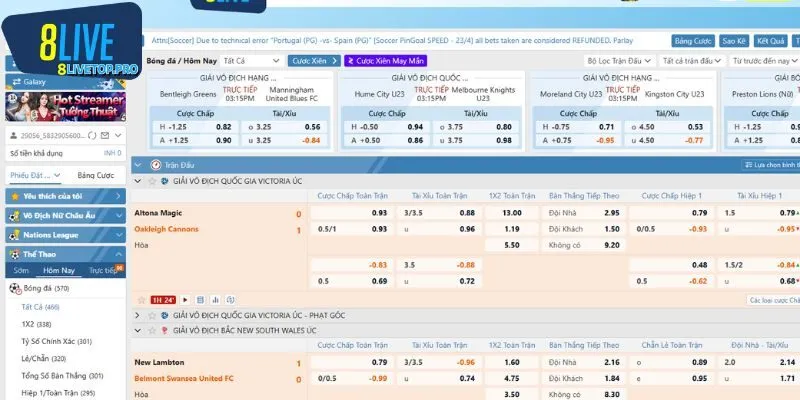
Task: Click Đội Khách 1.50 for Altona Magic match
Action: coord(584,229)
